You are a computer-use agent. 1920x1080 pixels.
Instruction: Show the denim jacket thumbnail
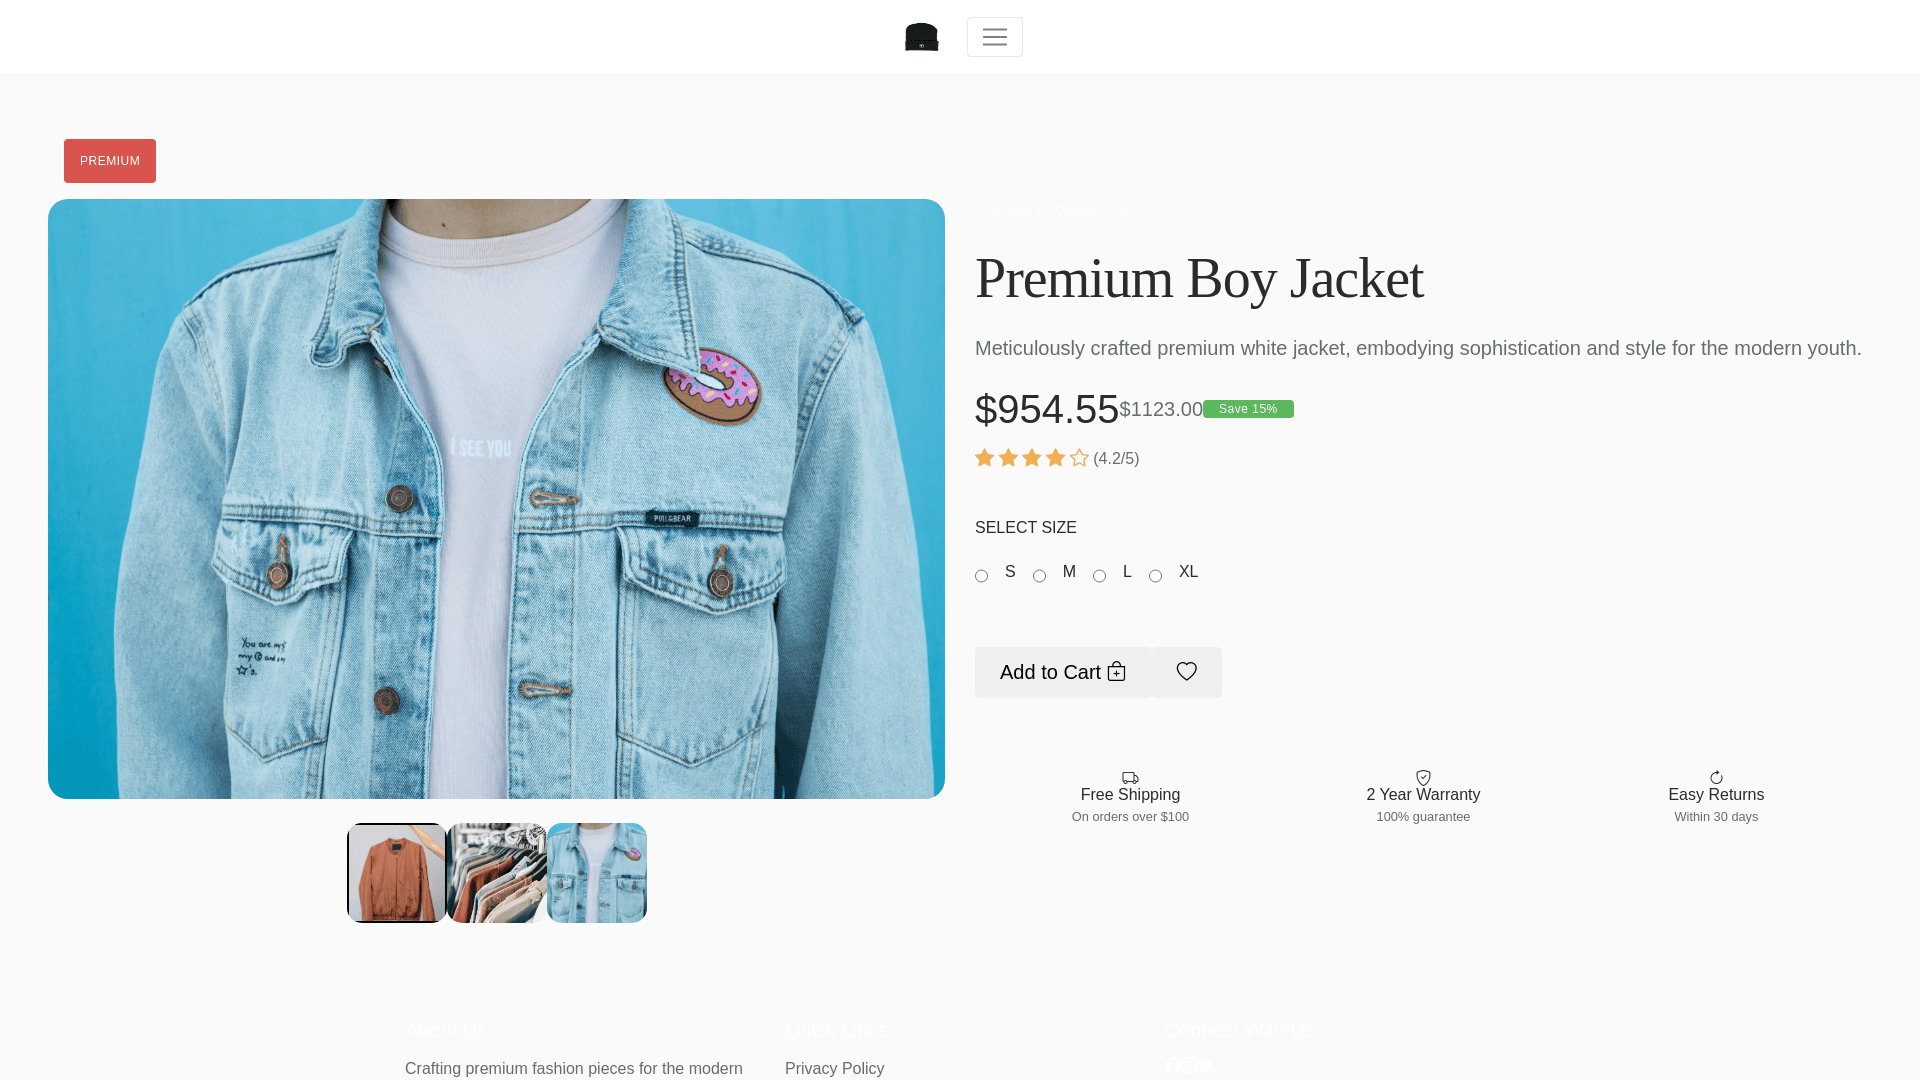(597, 873)
